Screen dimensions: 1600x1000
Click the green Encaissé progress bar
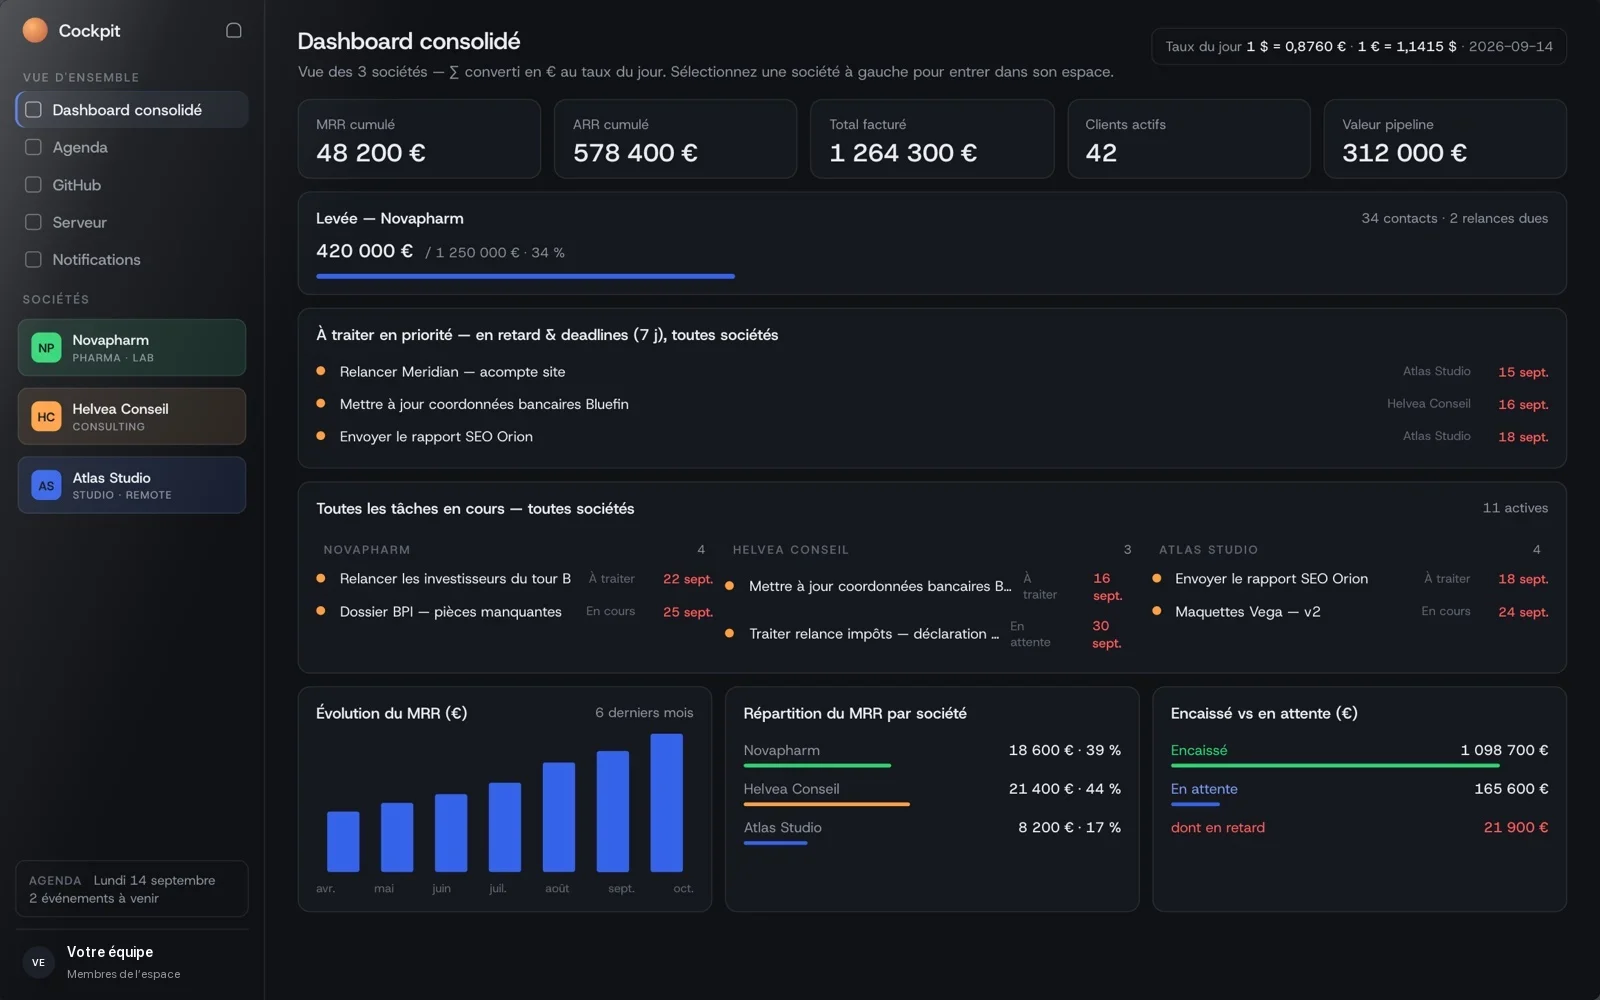tap(1335, 766)
